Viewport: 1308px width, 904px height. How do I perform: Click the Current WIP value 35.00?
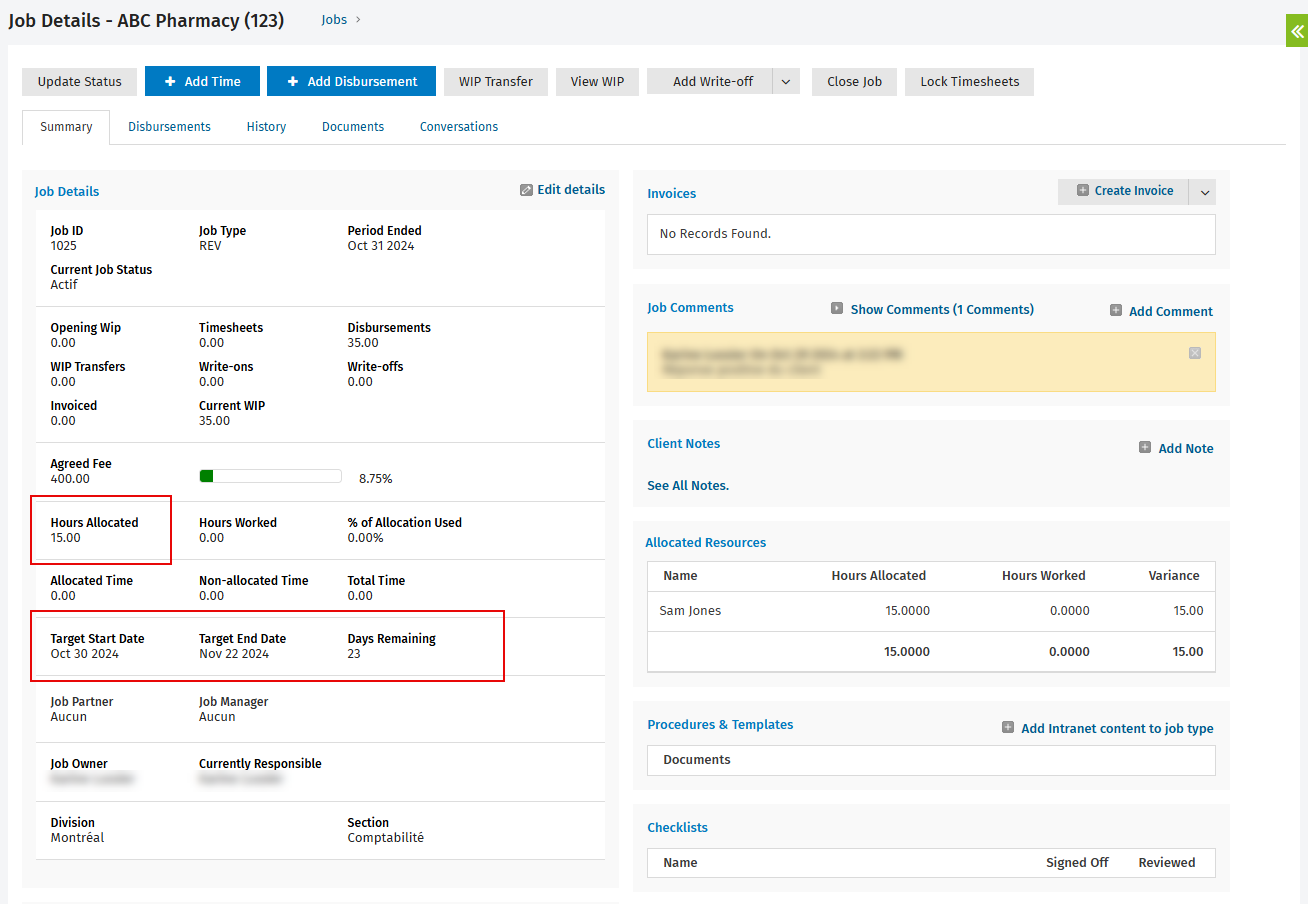pos(214,421)
